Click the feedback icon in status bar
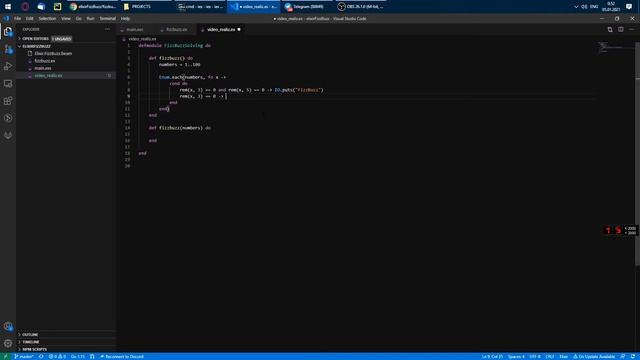The image size is (640, 360). (623, 356)
